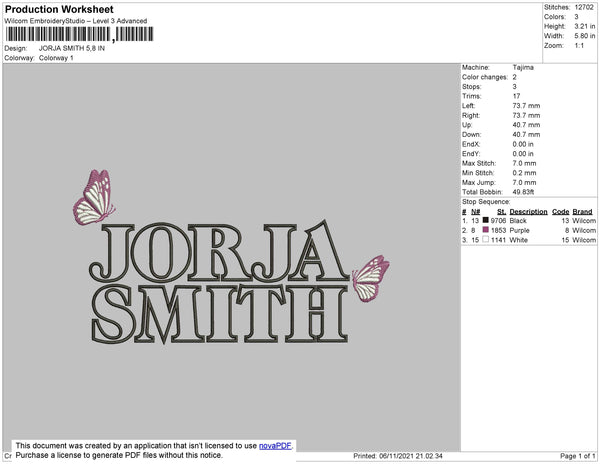Open the novaPDF hyperlink
The image size is (600, 464).
(x=275, y=446)
